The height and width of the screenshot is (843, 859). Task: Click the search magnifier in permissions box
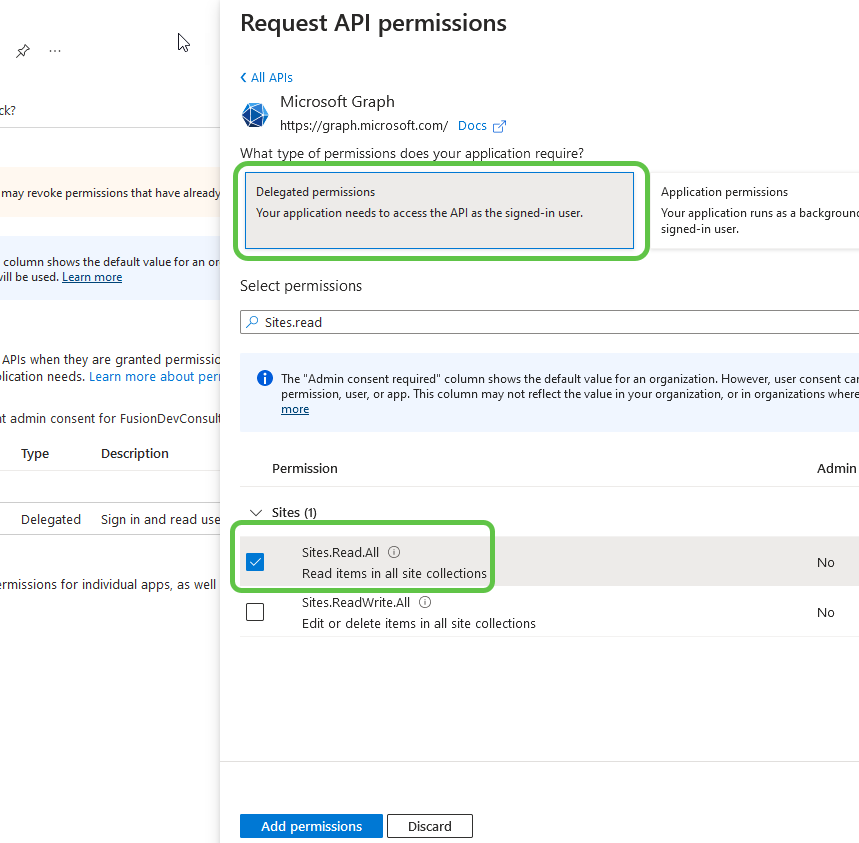[x=253, y=321]
